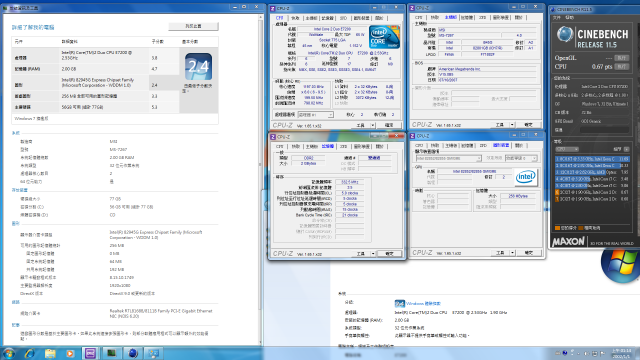The height and width of the screenshot is (360, 640).
Task: Select mainboard tab in top-right CPU-Z window
Action: coord(451,18)
